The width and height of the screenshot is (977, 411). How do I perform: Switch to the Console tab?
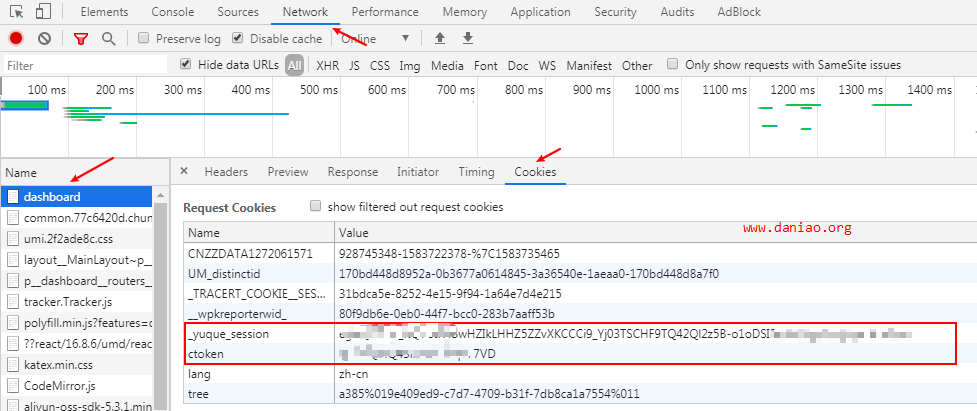pyautogui.click(x=172, y=12)
